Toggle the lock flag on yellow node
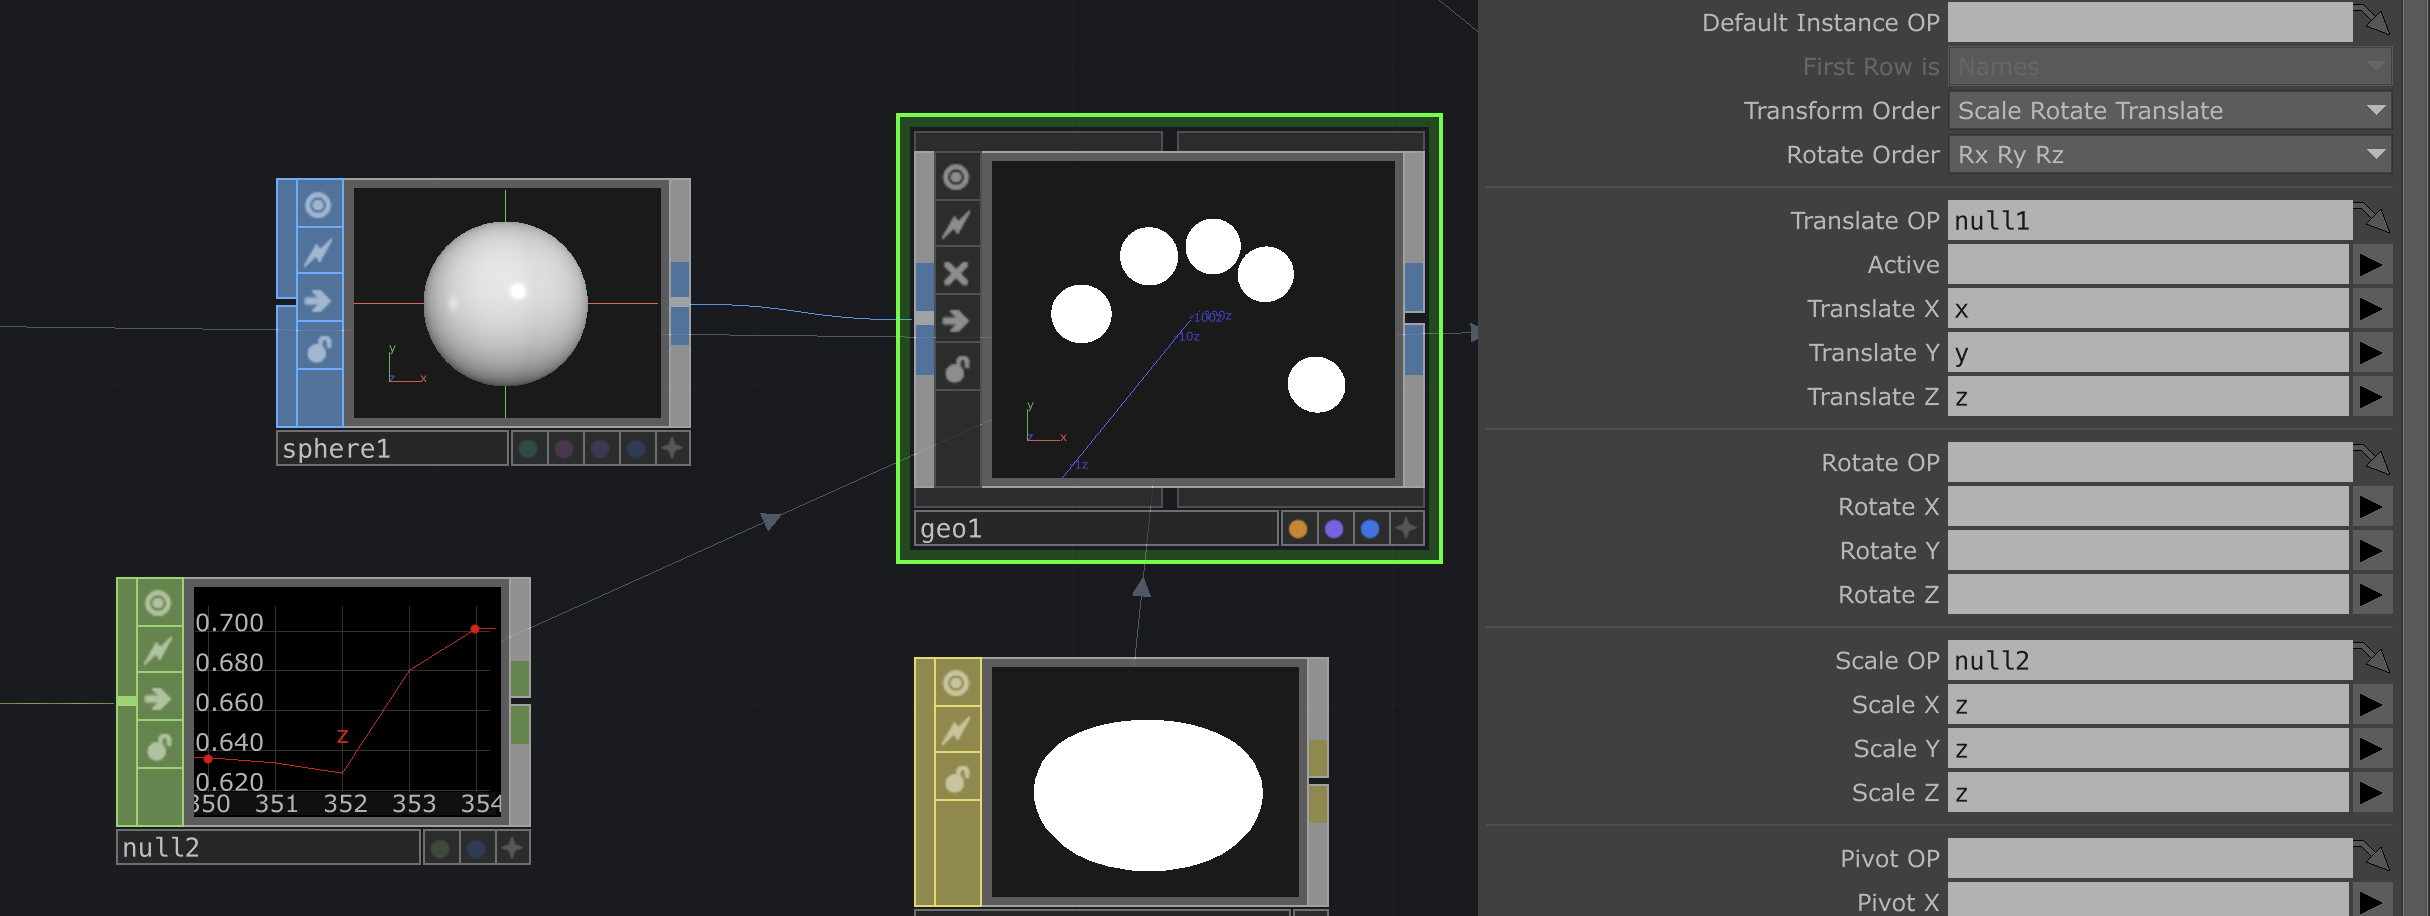The width and height of the screenshot is (2430, 916). 956,778
